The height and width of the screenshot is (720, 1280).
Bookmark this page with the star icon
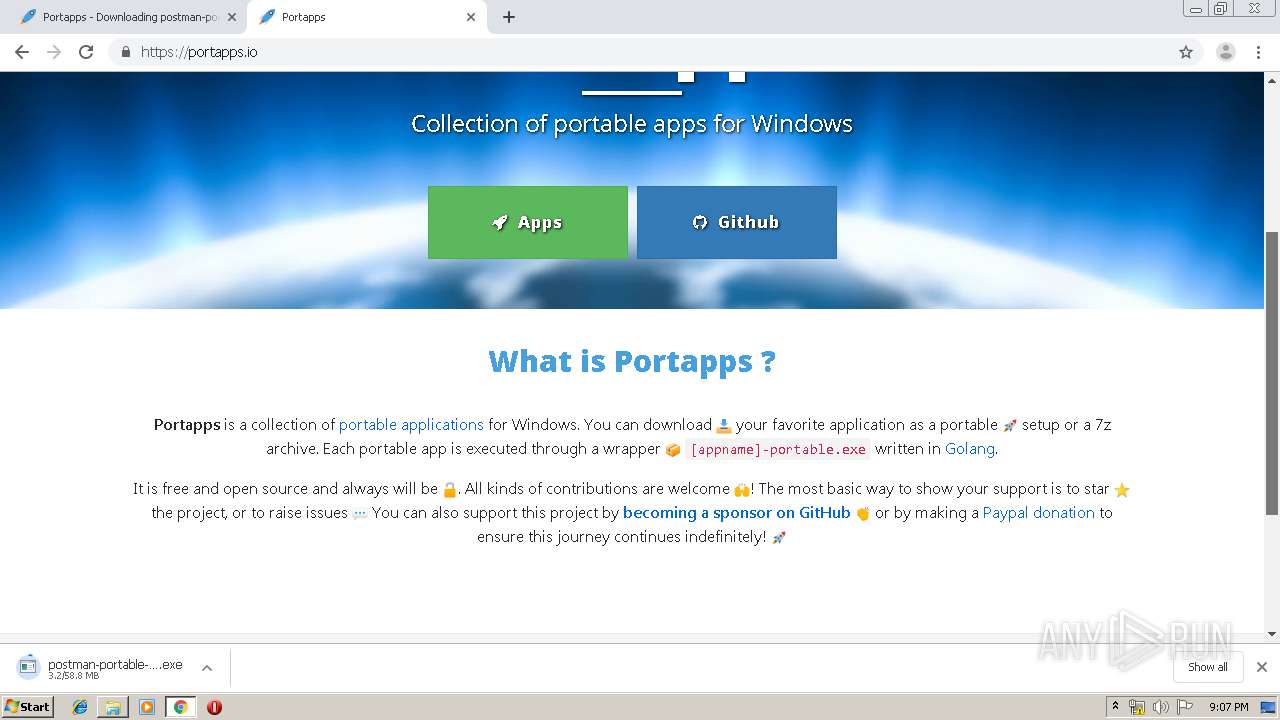point(1186,52)
